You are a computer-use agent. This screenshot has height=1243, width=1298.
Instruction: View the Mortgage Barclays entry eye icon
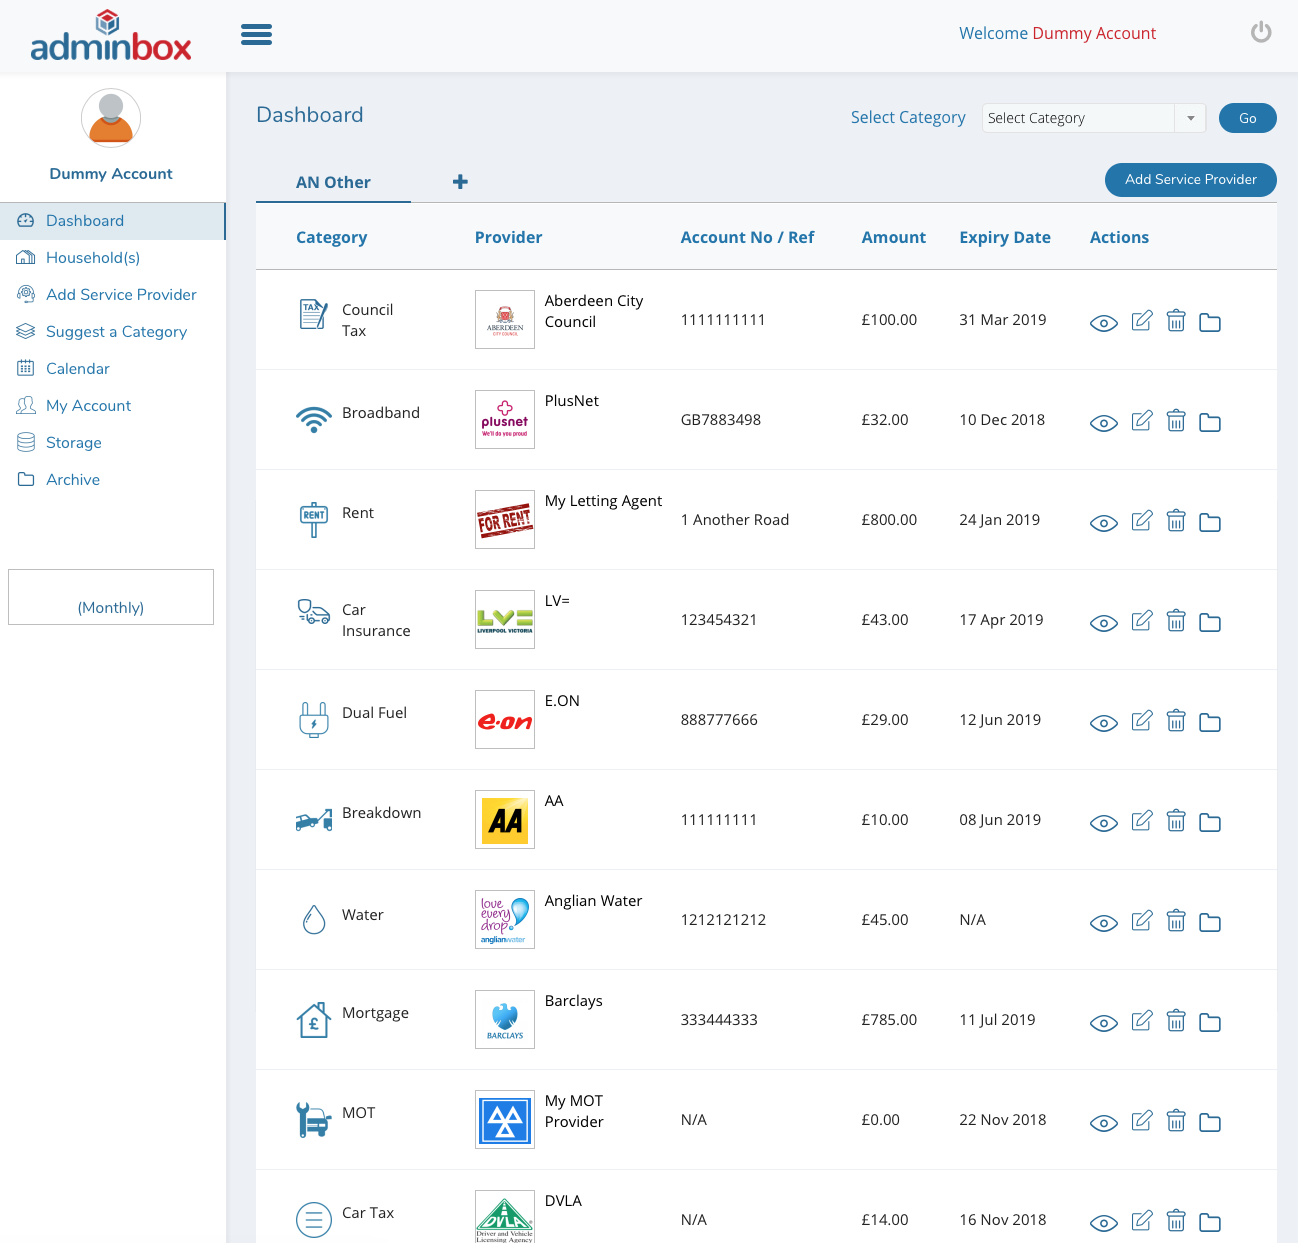1103,1023
